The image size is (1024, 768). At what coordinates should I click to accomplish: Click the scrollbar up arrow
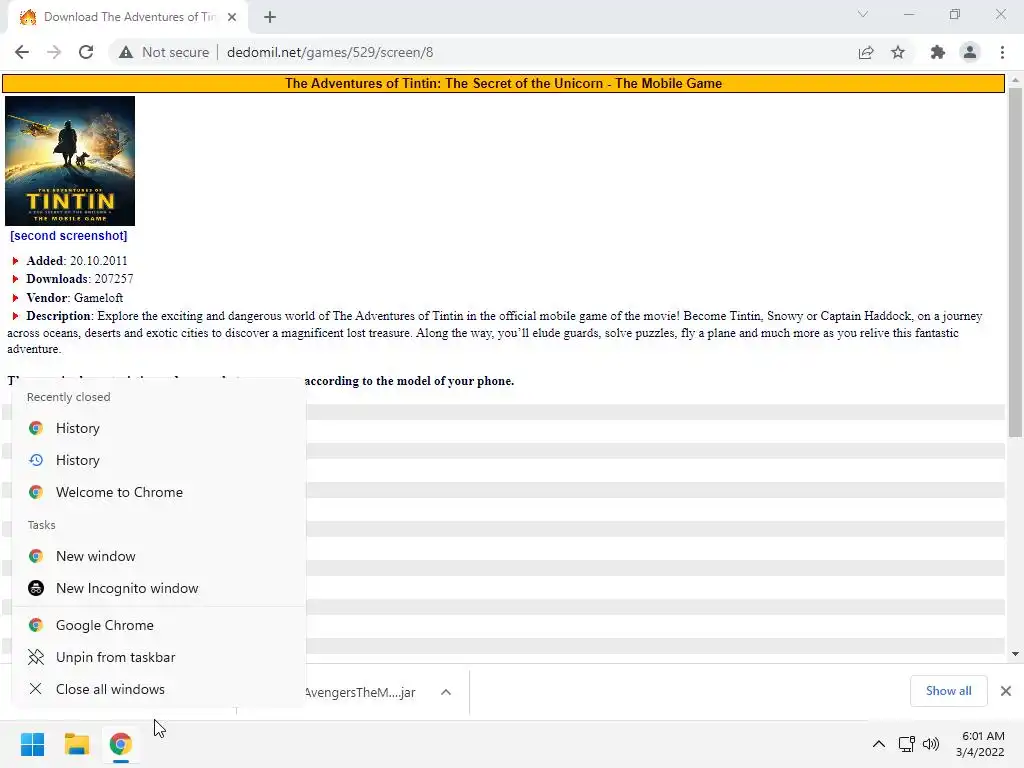(1015, 80)
